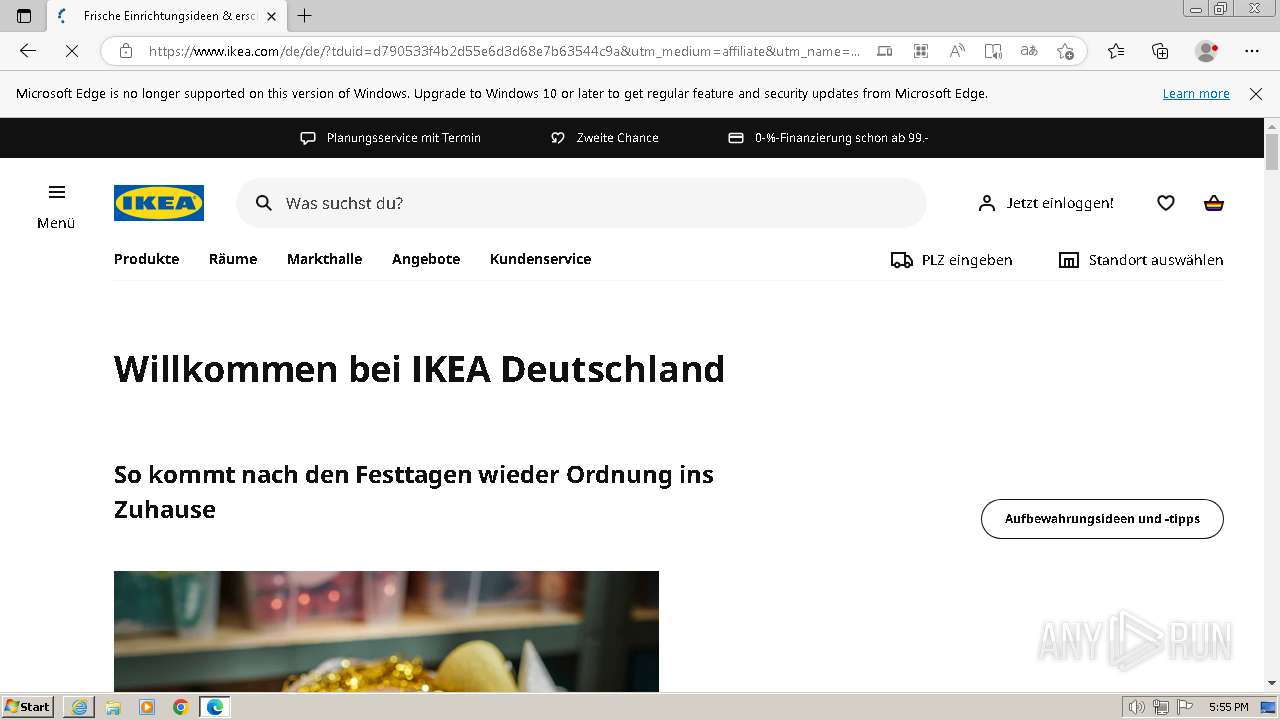
Task: Go back with the browser back arrow
Action: (28, 51)
